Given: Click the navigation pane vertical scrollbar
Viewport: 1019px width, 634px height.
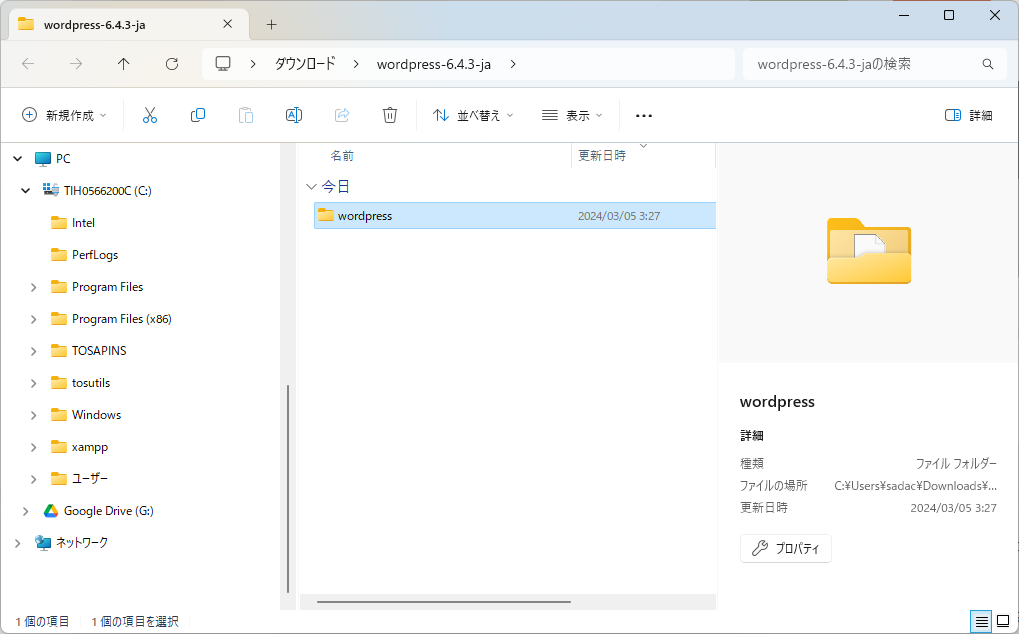Looking at the screenshot, I should [288, 488].
